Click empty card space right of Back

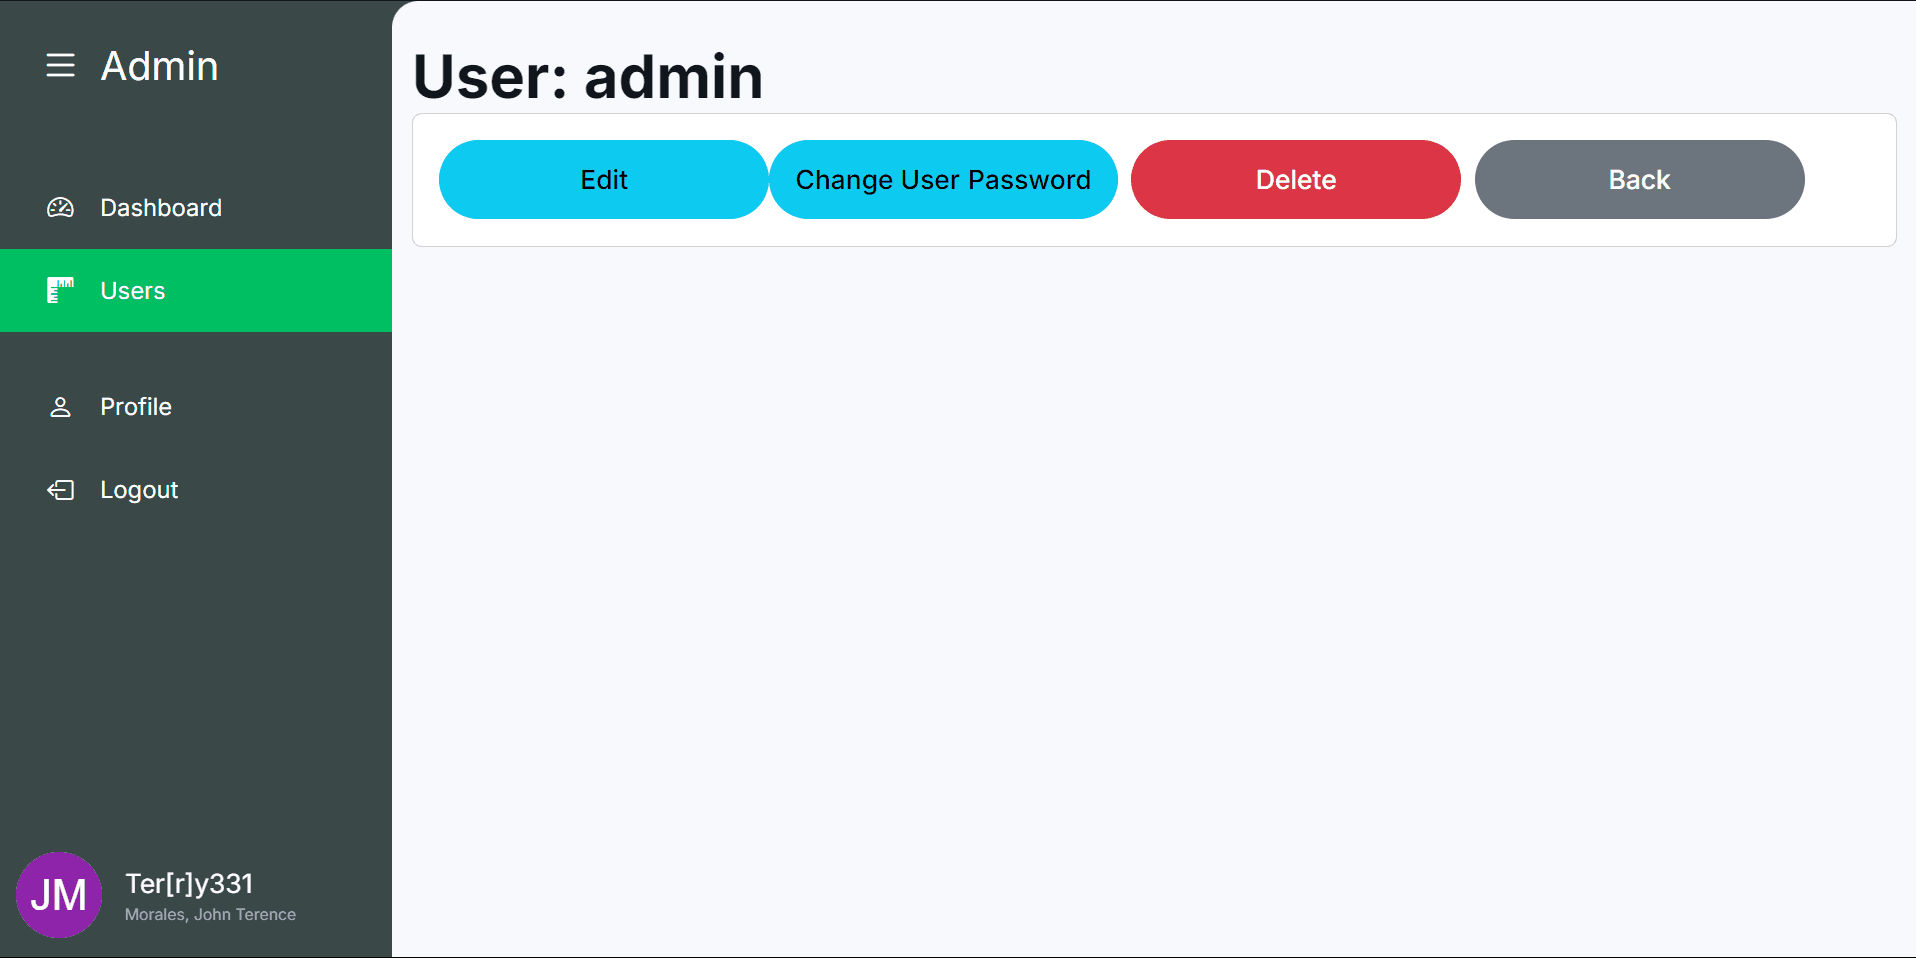point(1850,180)
